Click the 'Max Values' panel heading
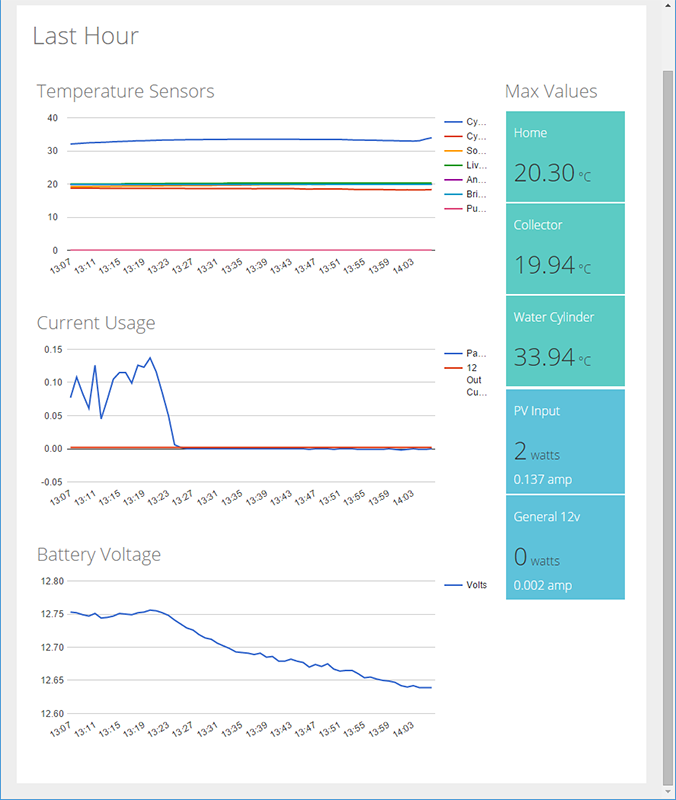 coord(551,92)
